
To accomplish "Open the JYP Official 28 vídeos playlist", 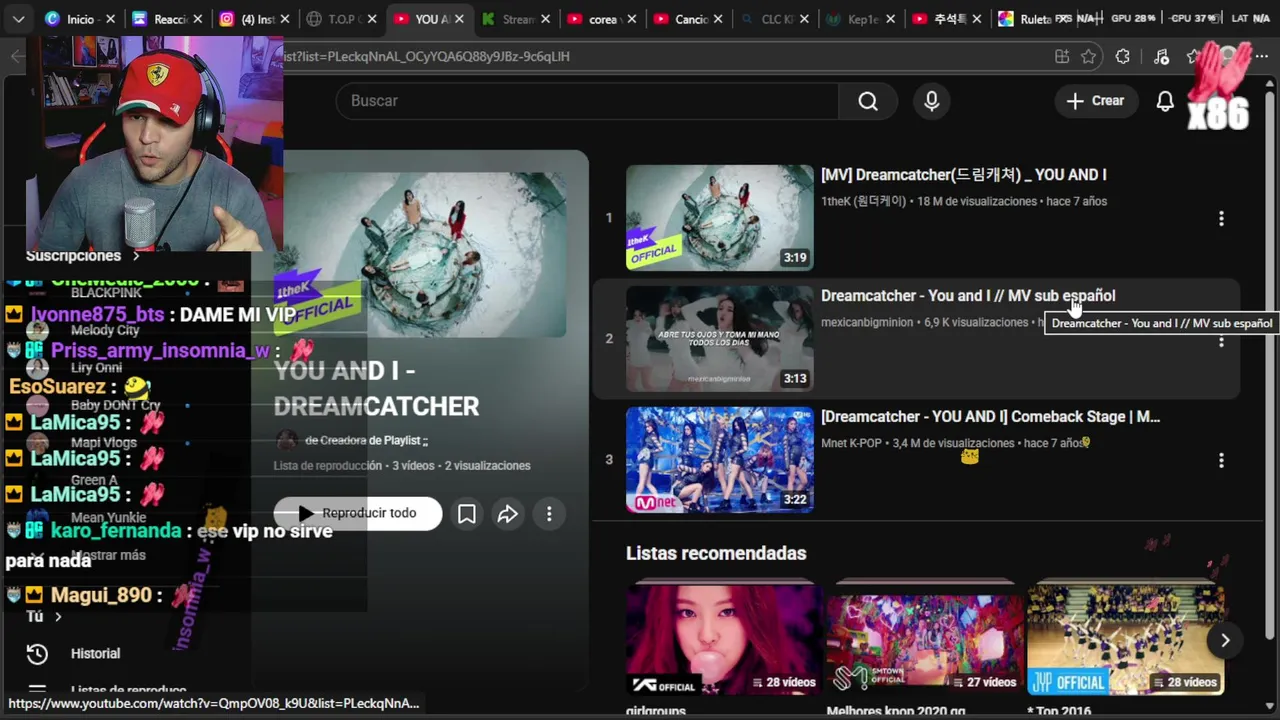I will coord(1125,640).
